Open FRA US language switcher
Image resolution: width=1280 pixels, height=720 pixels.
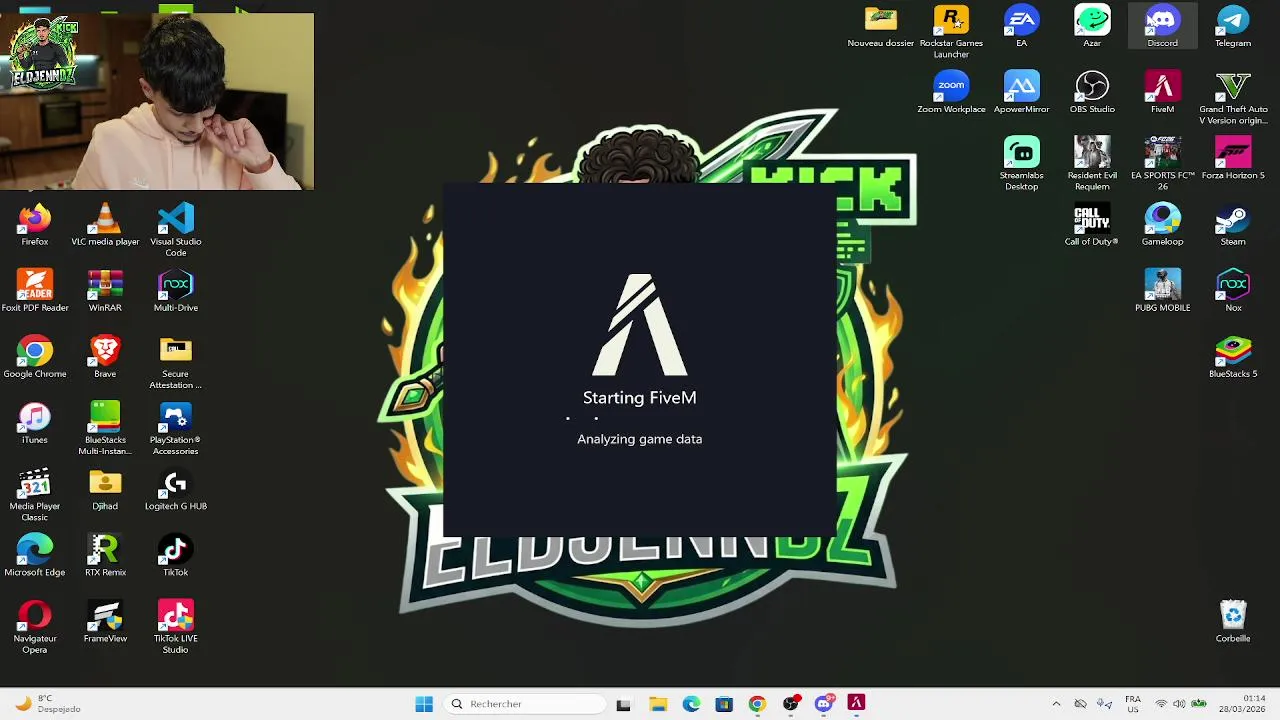point(1133,704)
